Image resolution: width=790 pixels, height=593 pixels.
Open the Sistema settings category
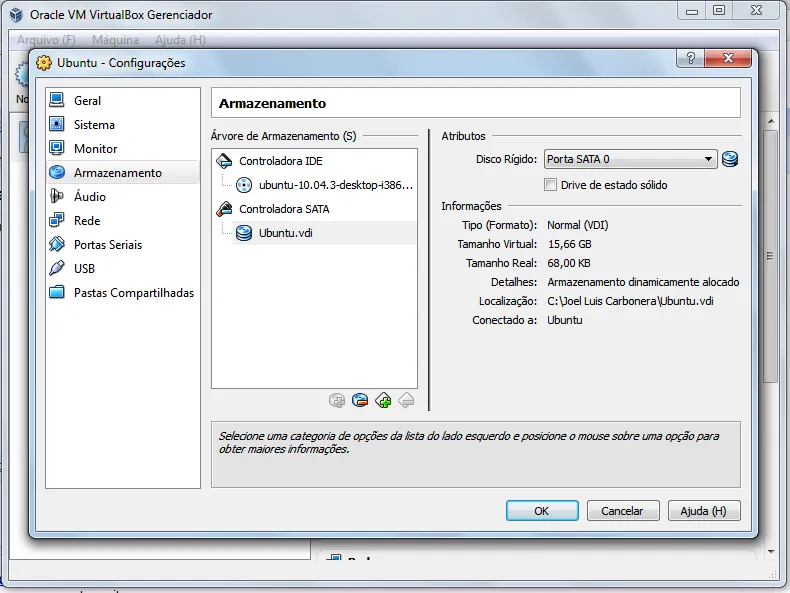(x=122, y=124)
